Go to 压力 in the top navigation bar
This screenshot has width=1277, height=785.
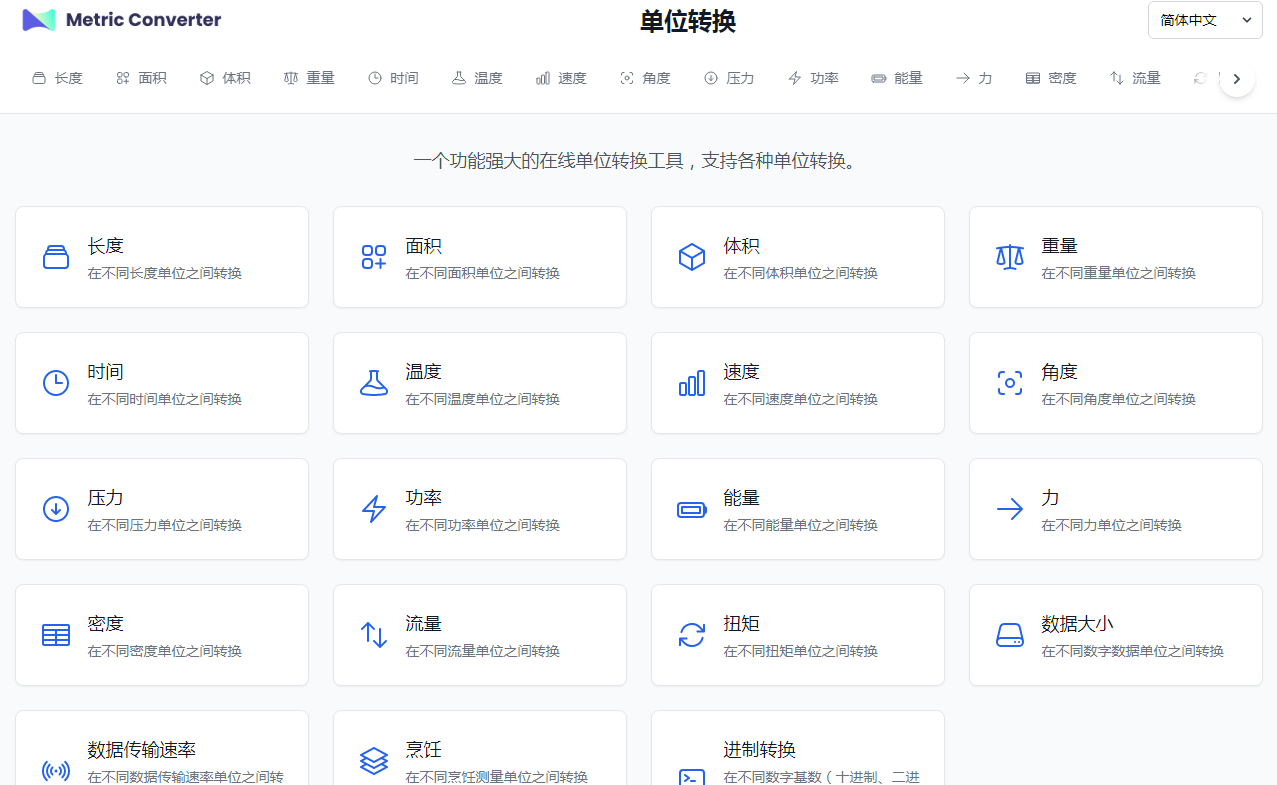(729, 78)
